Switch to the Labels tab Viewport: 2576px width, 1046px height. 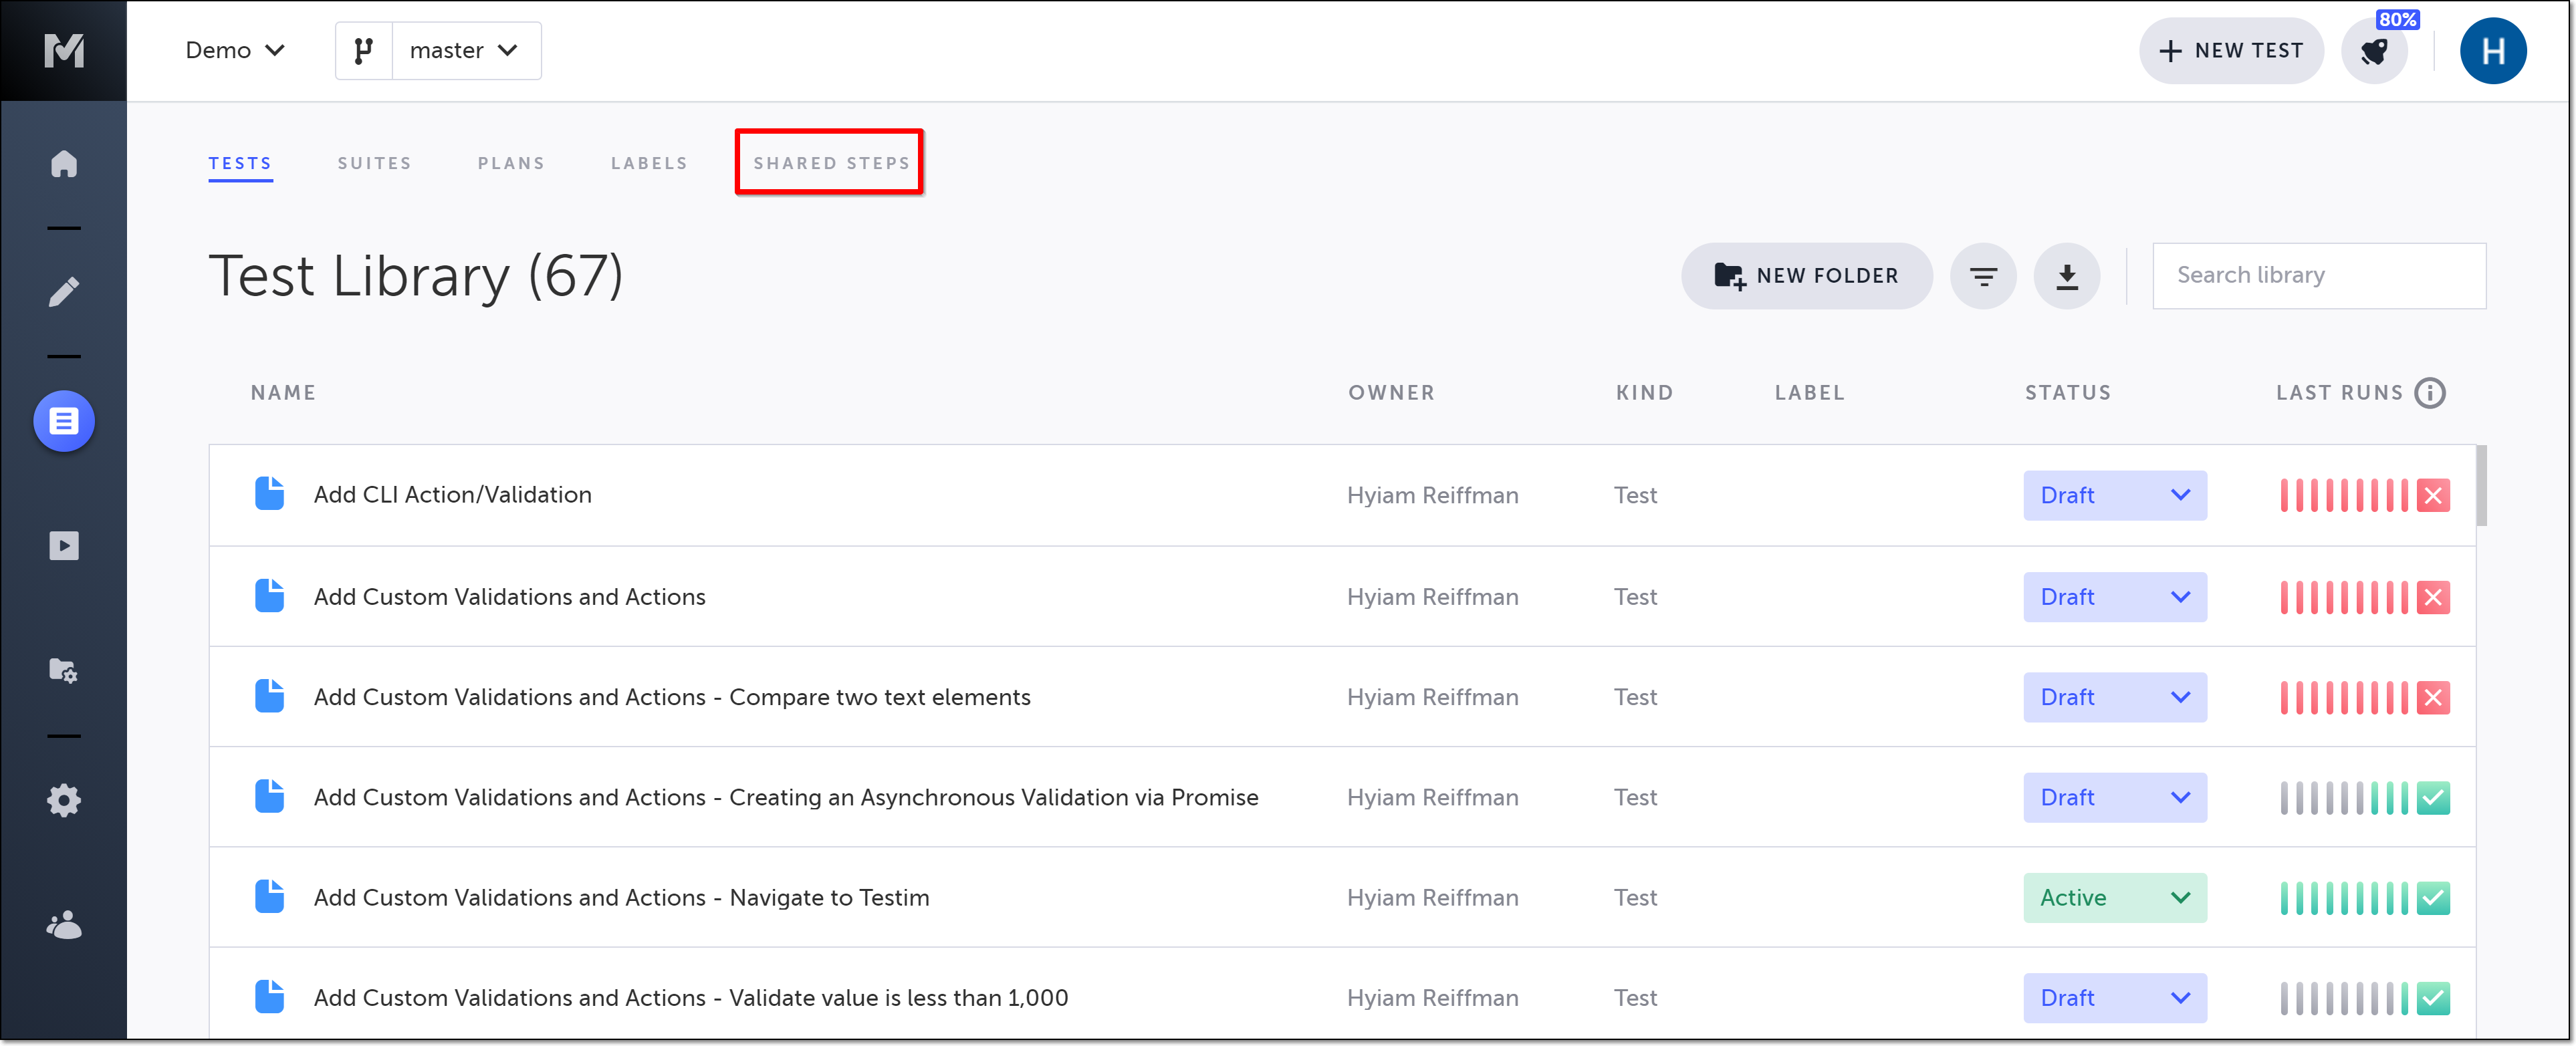649,163
